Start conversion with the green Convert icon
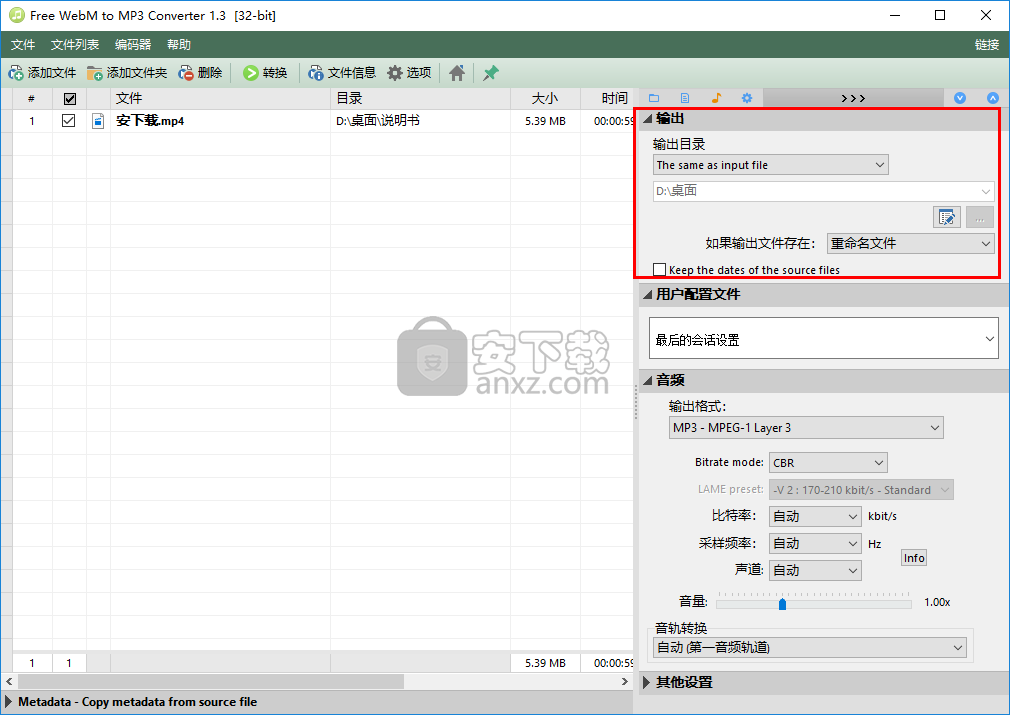1010x715 pixels. tap(251, 73)
